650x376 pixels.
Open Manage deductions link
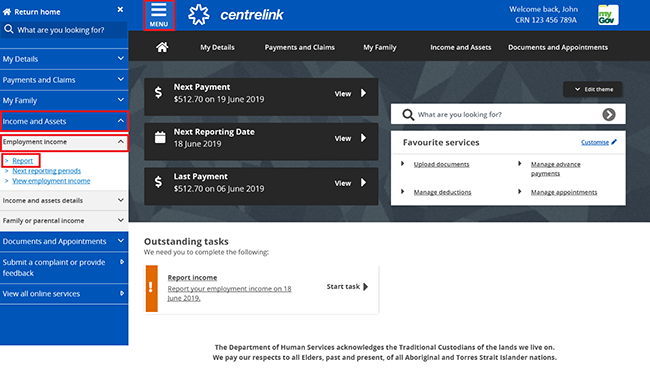442,192
